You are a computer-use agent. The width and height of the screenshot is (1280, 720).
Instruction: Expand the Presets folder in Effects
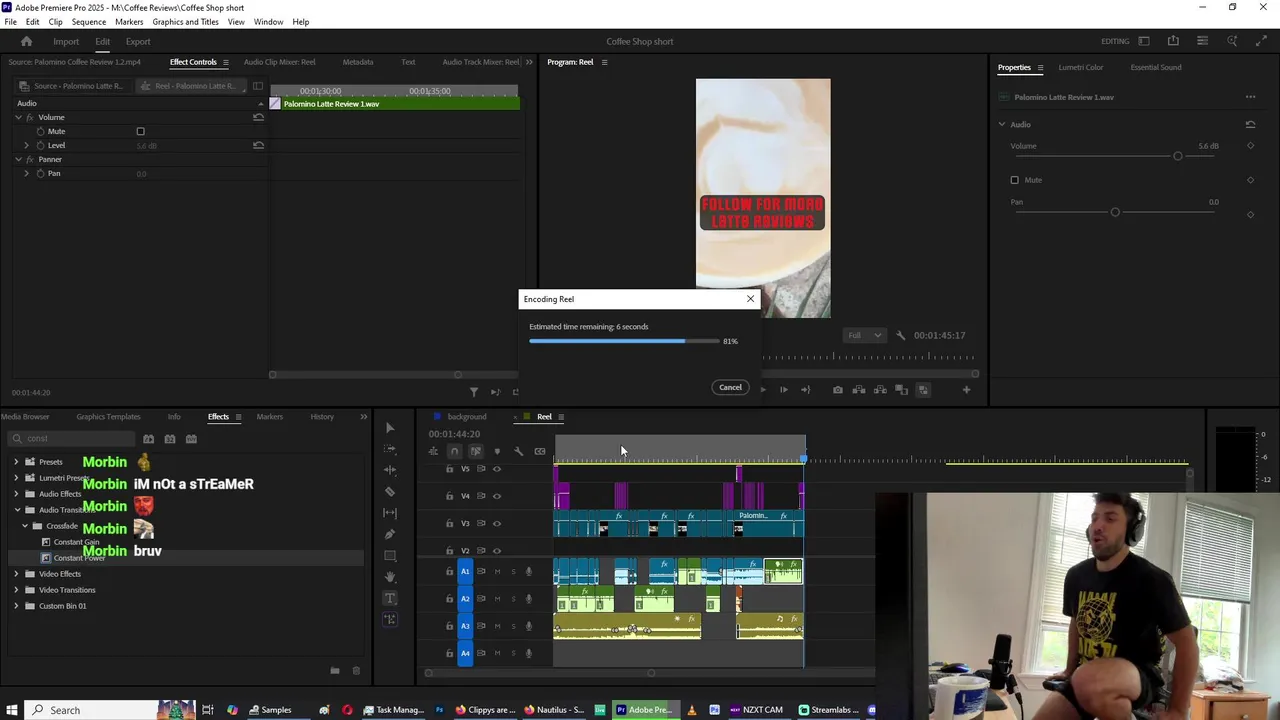click(x=16, y=462)
